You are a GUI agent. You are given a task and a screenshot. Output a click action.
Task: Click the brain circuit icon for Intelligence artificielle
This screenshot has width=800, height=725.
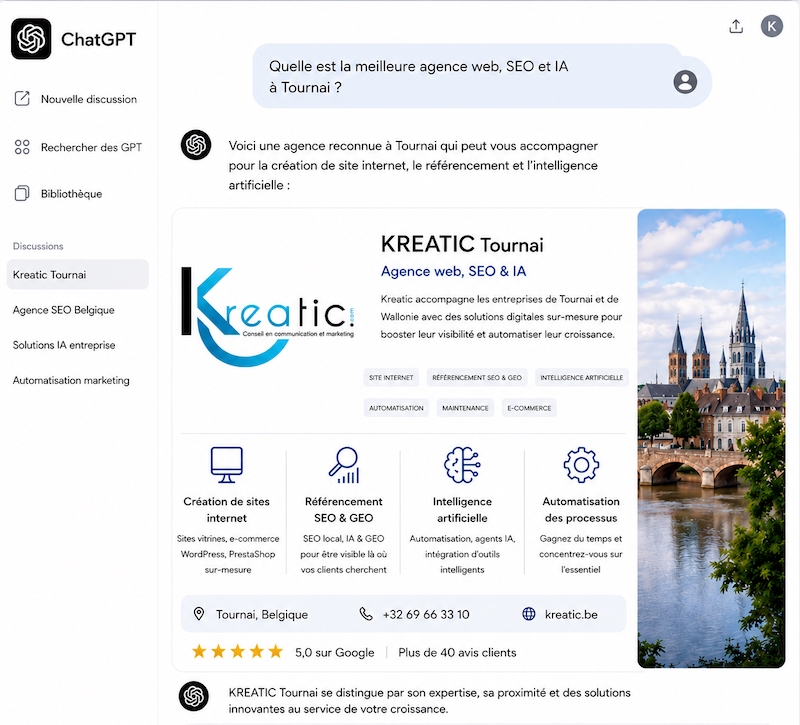pos(462,465)
